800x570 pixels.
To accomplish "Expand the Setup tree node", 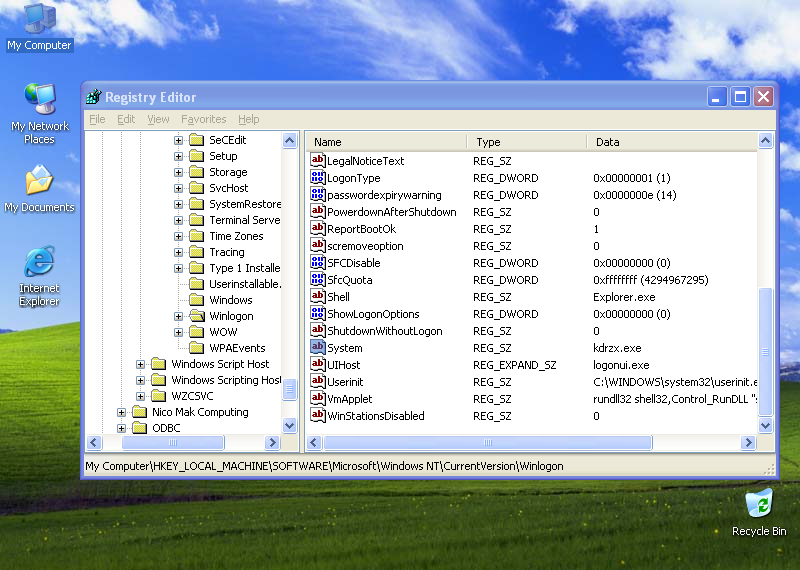I will (x=178, y=156).
